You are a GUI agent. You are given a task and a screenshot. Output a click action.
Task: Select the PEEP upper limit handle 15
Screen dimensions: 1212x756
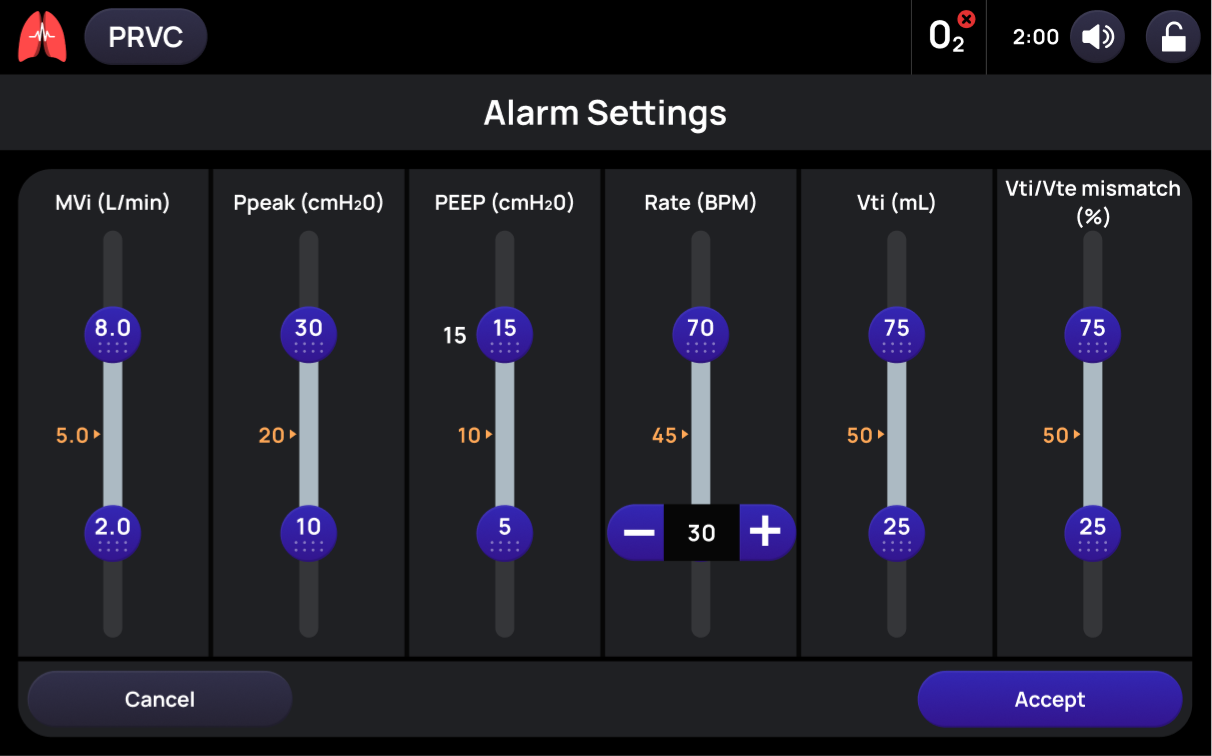(505, 334)
